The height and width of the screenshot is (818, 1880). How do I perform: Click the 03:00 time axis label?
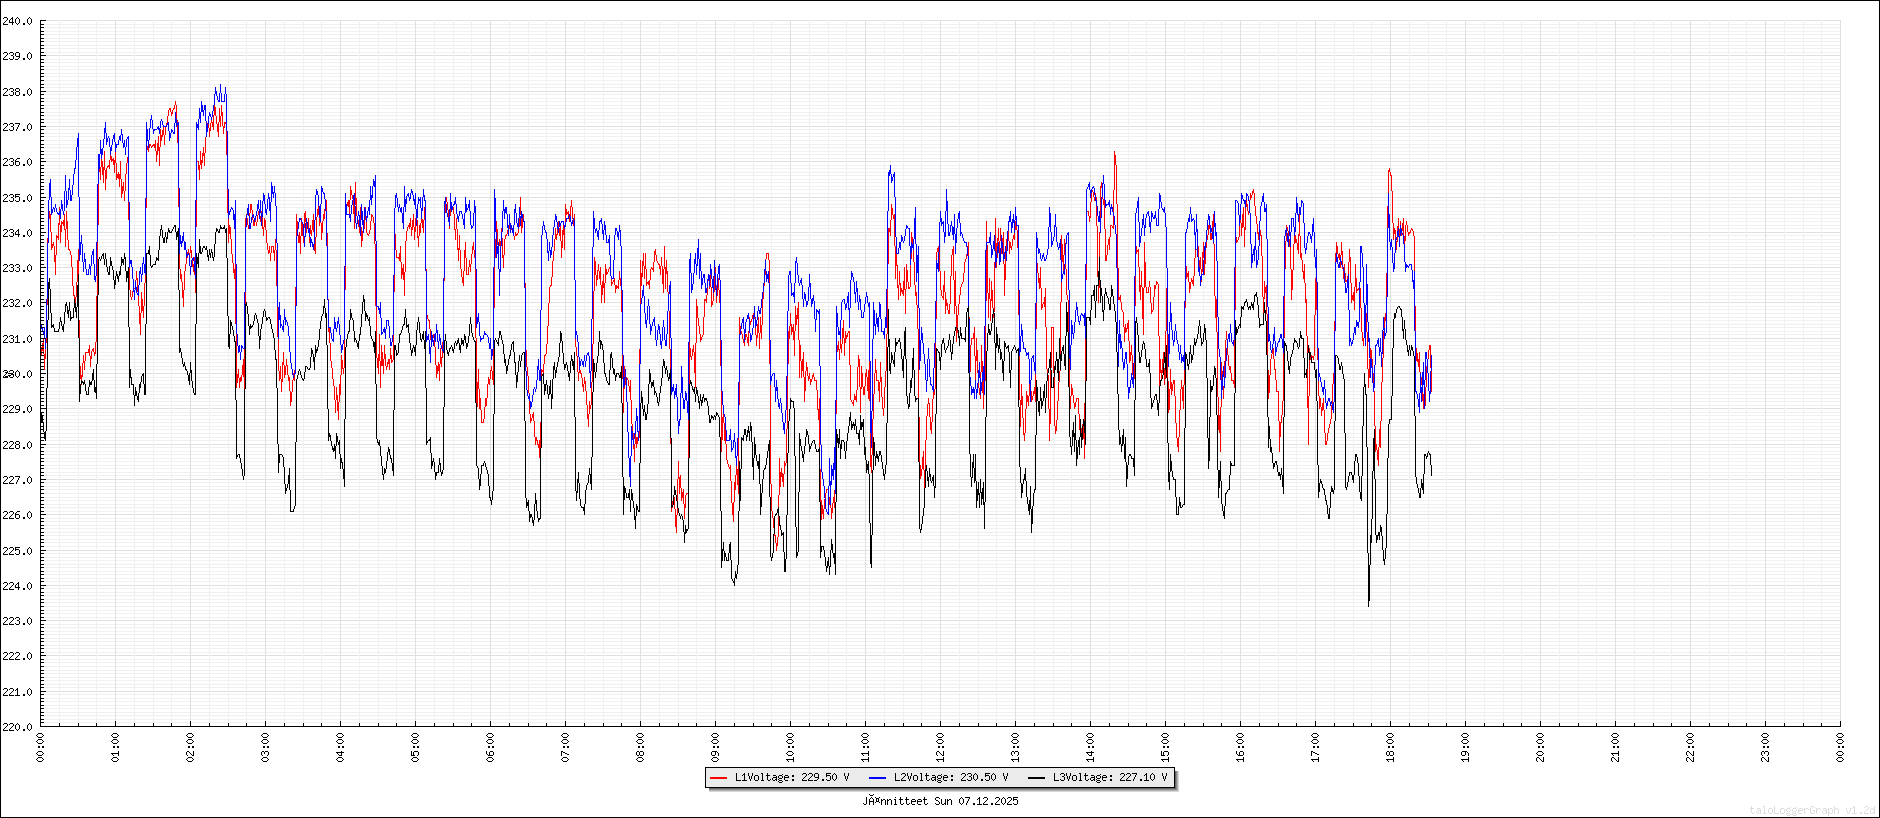pos(265,747)
